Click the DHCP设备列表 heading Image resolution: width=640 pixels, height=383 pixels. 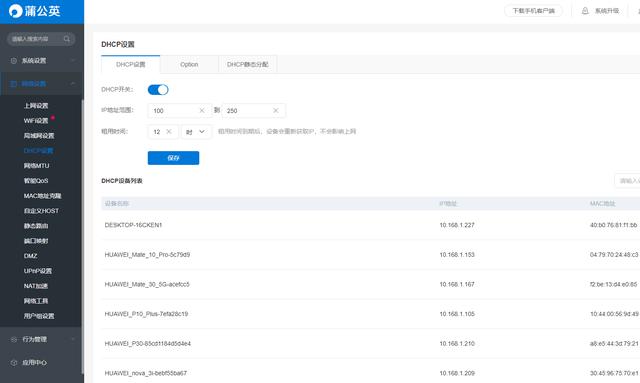click(x=122, y=180)
